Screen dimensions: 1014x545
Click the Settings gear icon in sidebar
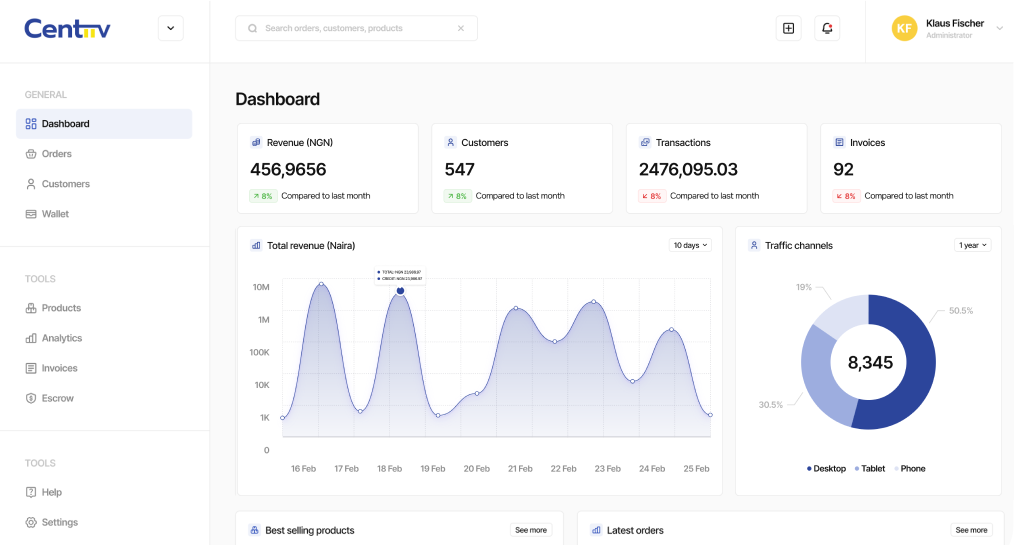(x=31, y=522)
